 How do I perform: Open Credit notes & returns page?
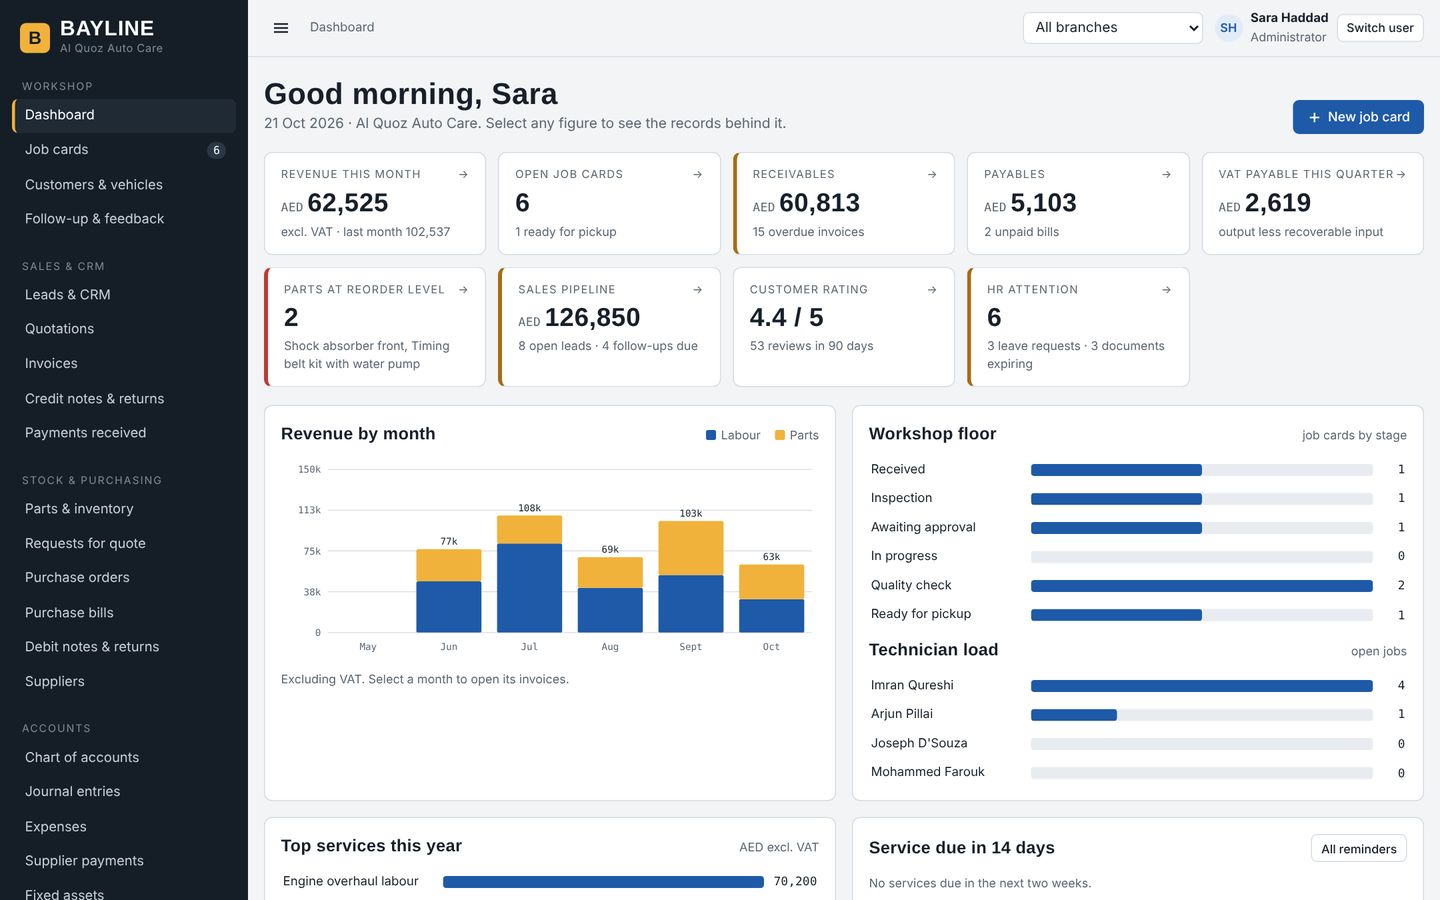point(124,399)
